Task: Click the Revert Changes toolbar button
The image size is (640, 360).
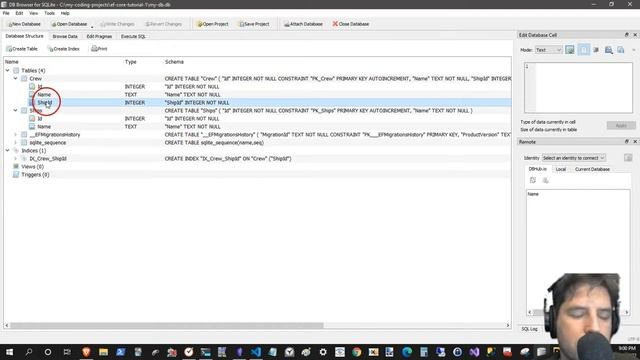Action: click(164, 24)
